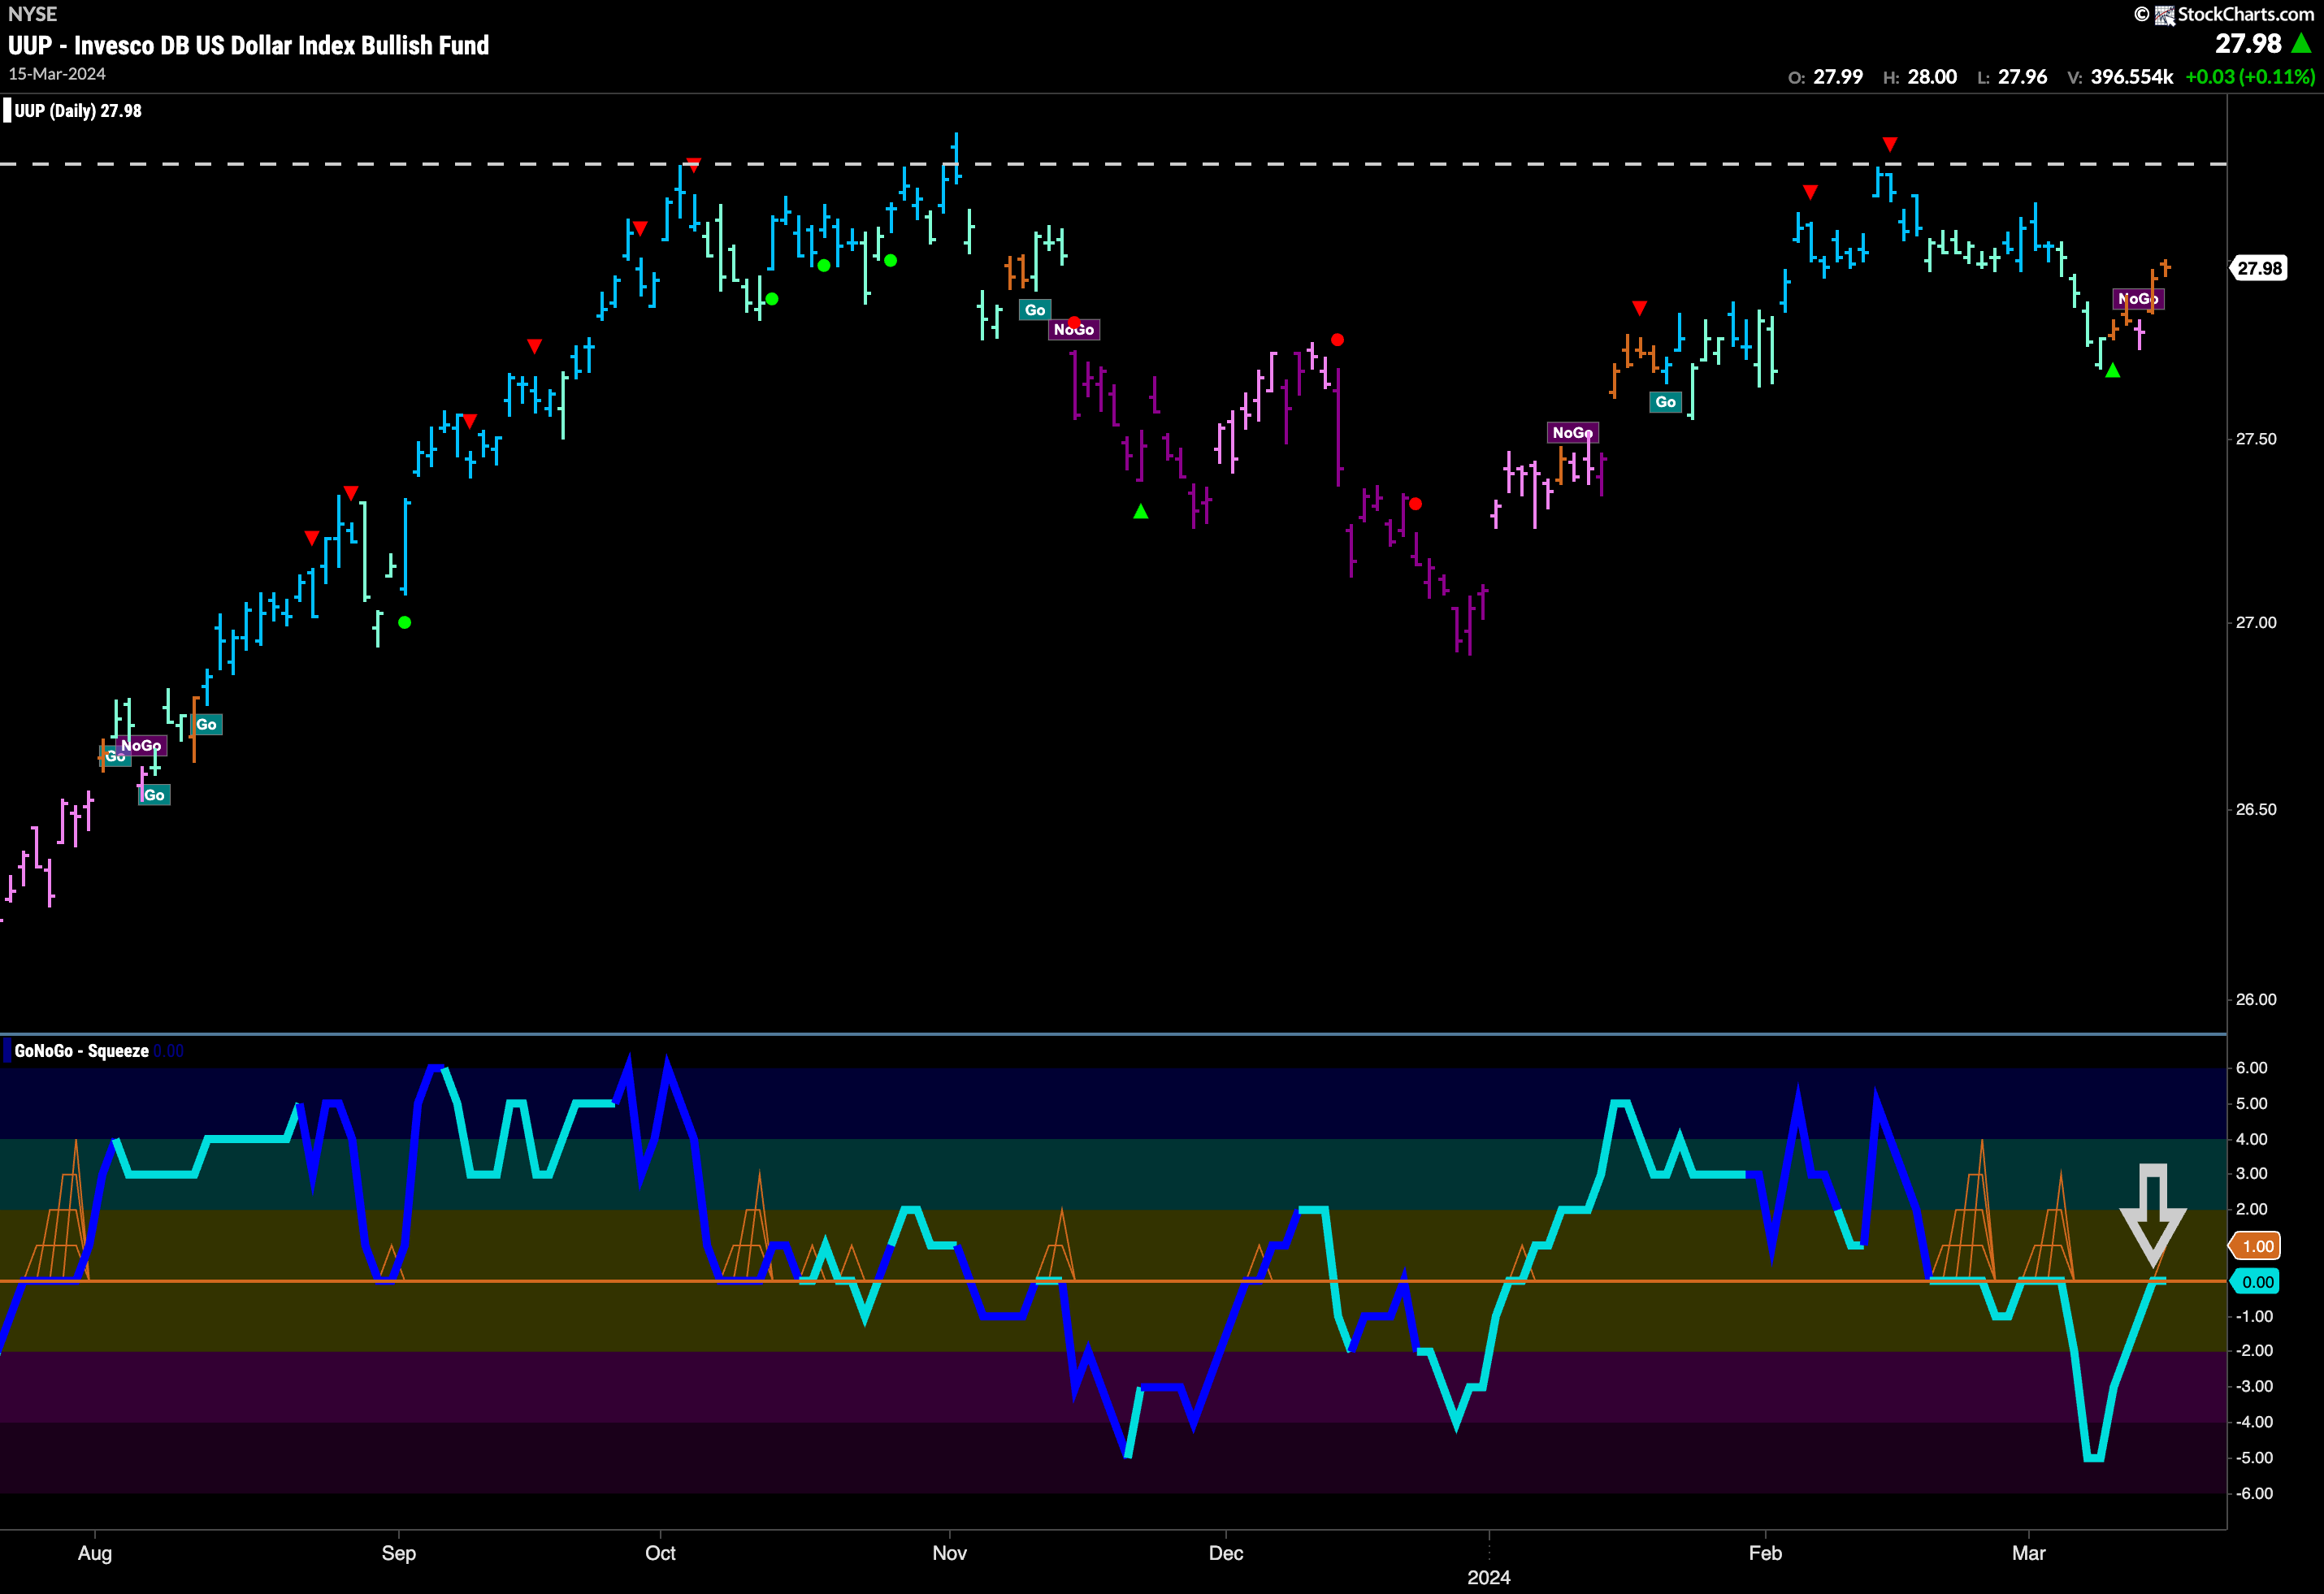Click the green triangle below the March low
This screenshot has width=2324, height=1594.
2112,370
